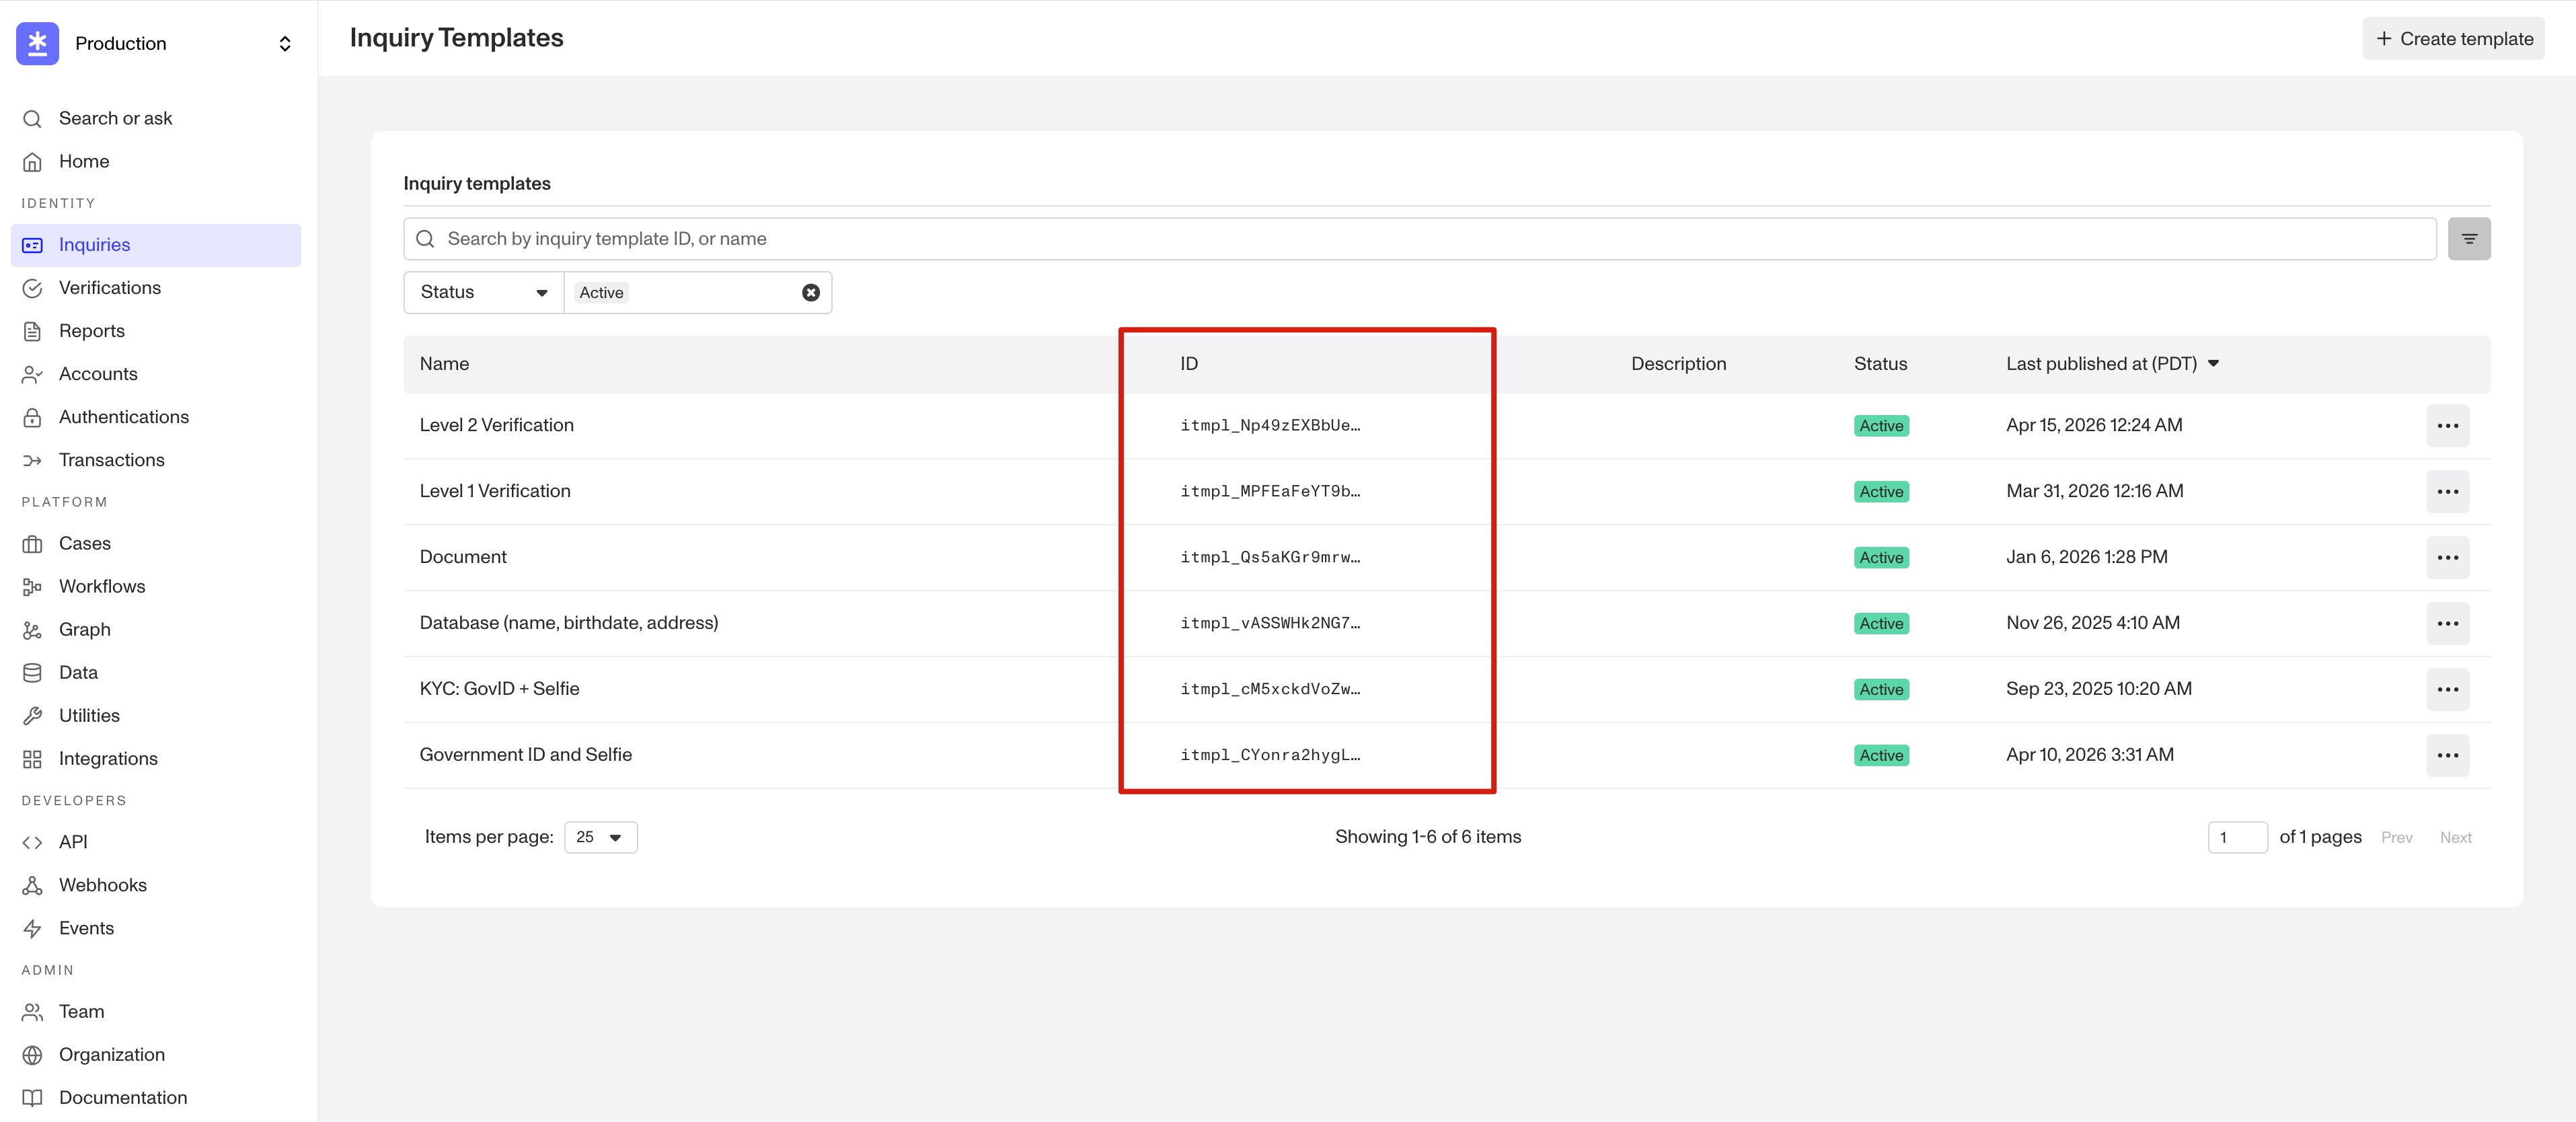
Task: Click the Data database icon
Action: pyautogui.click(x=32, y=673)
